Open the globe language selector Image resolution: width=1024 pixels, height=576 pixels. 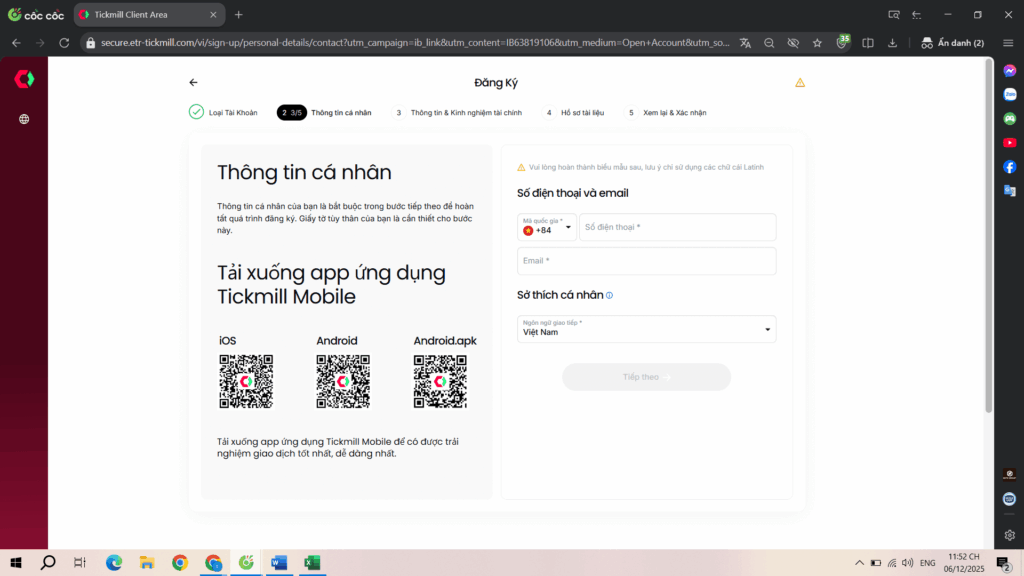24,119
